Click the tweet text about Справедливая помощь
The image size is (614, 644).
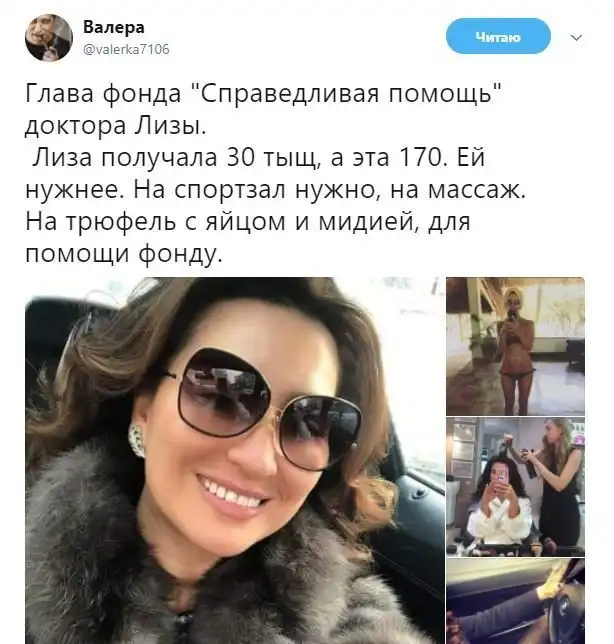click(275, 173)
